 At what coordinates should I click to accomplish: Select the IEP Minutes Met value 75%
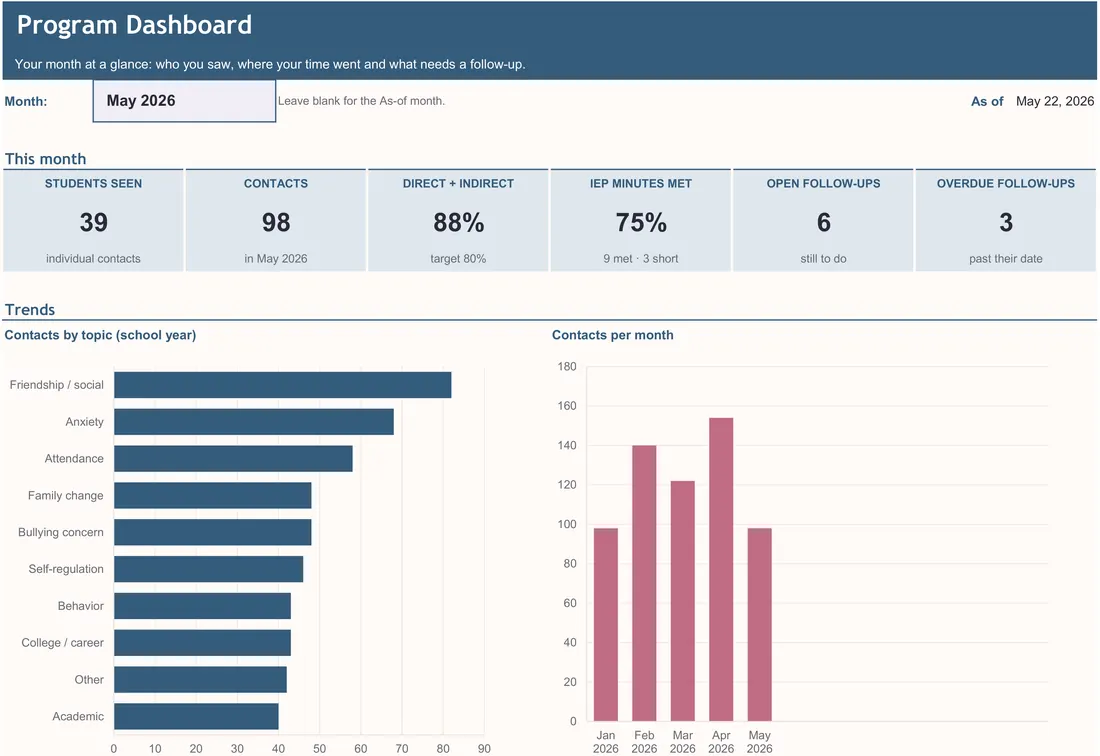click(640, 222)
